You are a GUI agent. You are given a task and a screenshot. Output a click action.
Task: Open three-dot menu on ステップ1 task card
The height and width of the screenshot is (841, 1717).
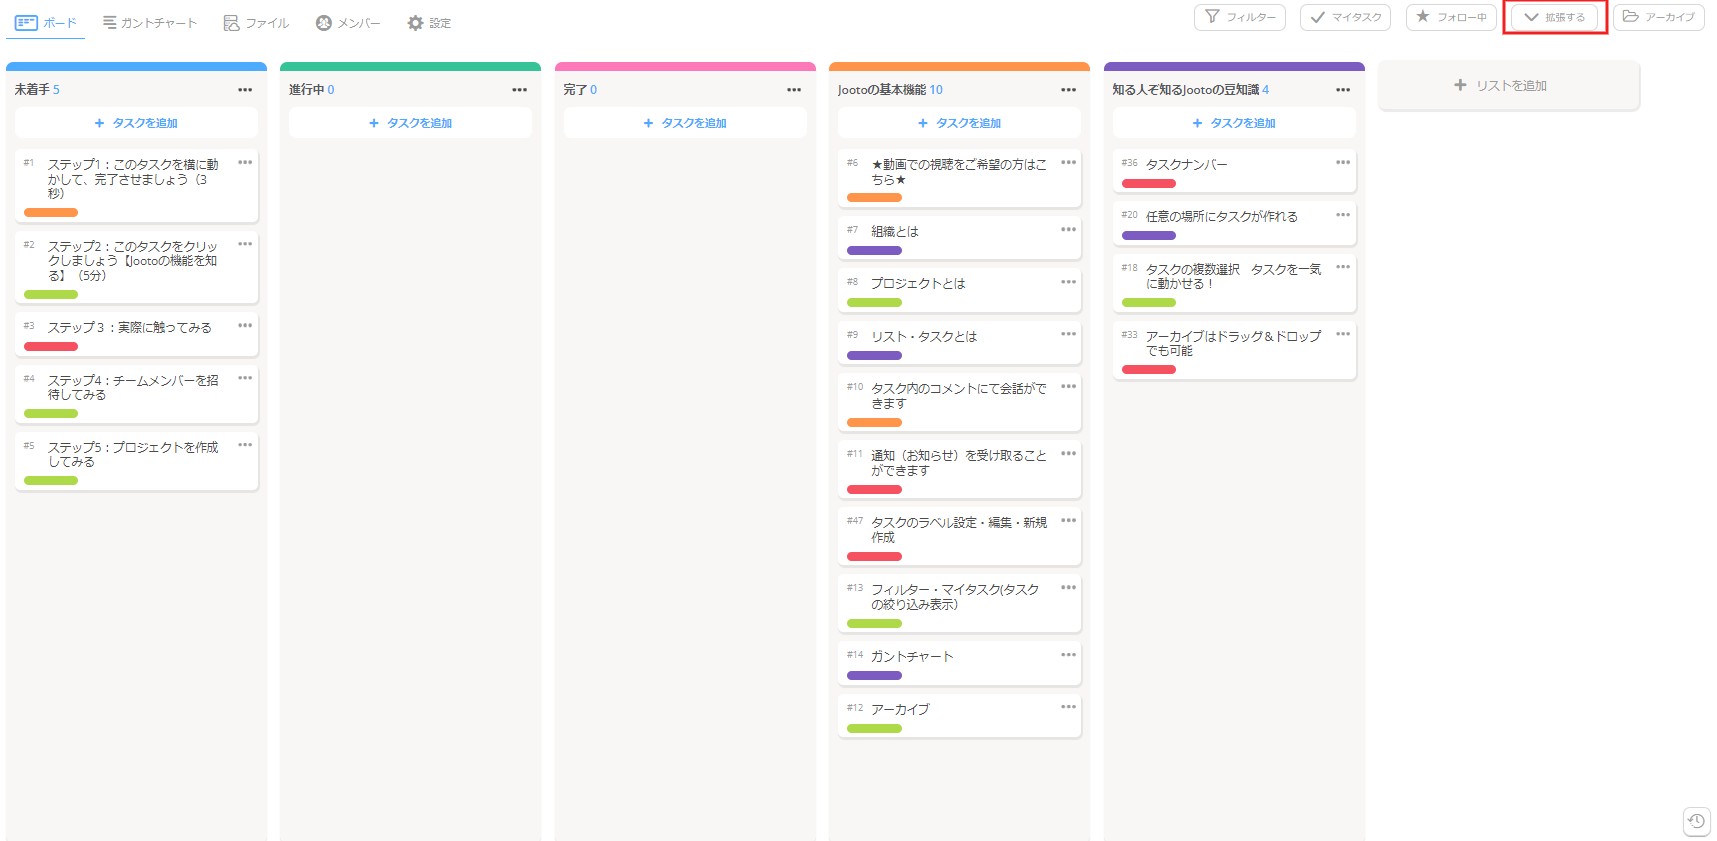(245, 162)
